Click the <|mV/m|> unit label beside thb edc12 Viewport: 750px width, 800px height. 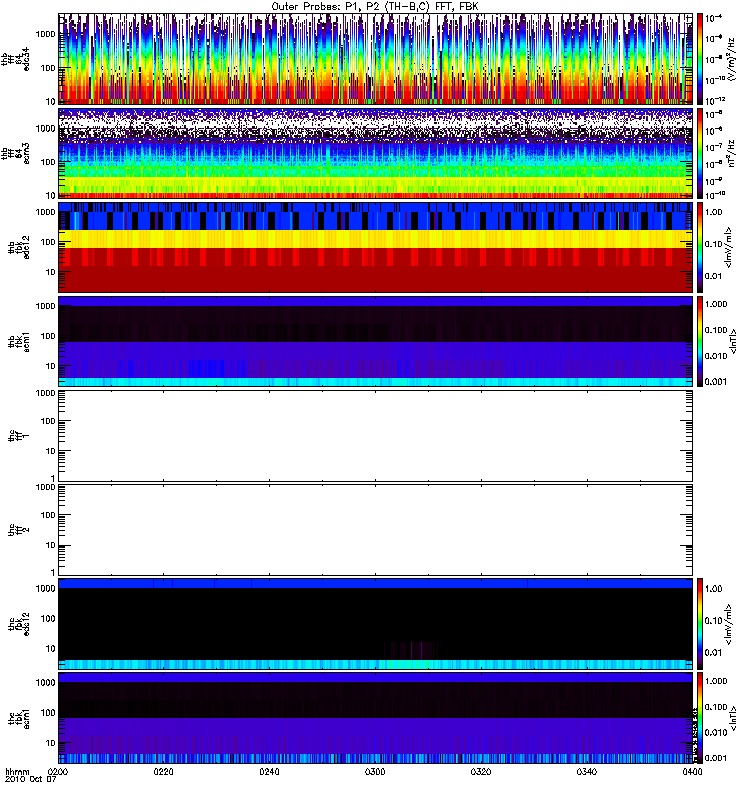(728, 247)
